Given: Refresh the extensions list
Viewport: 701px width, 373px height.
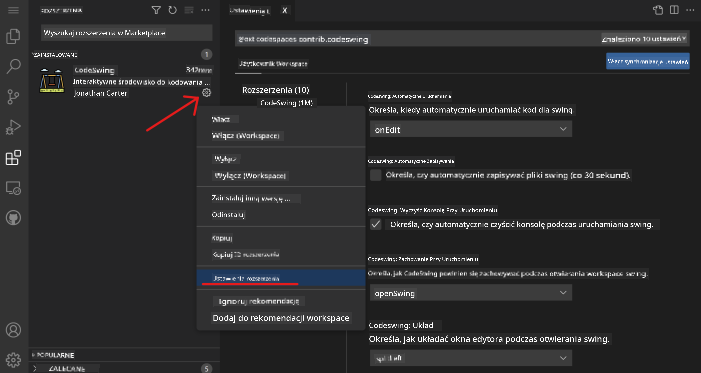Looking at the screenshot, I should point(172,10).
